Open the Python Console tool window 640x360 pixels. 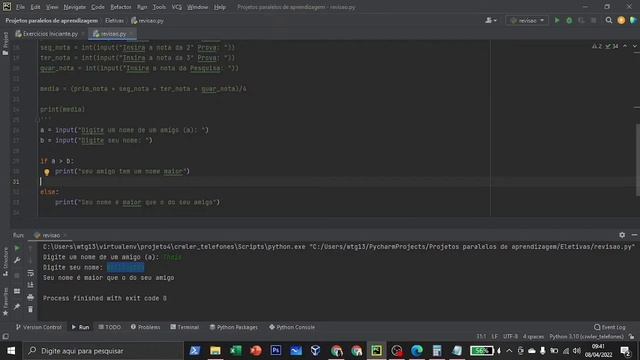(x=292, y=327)
